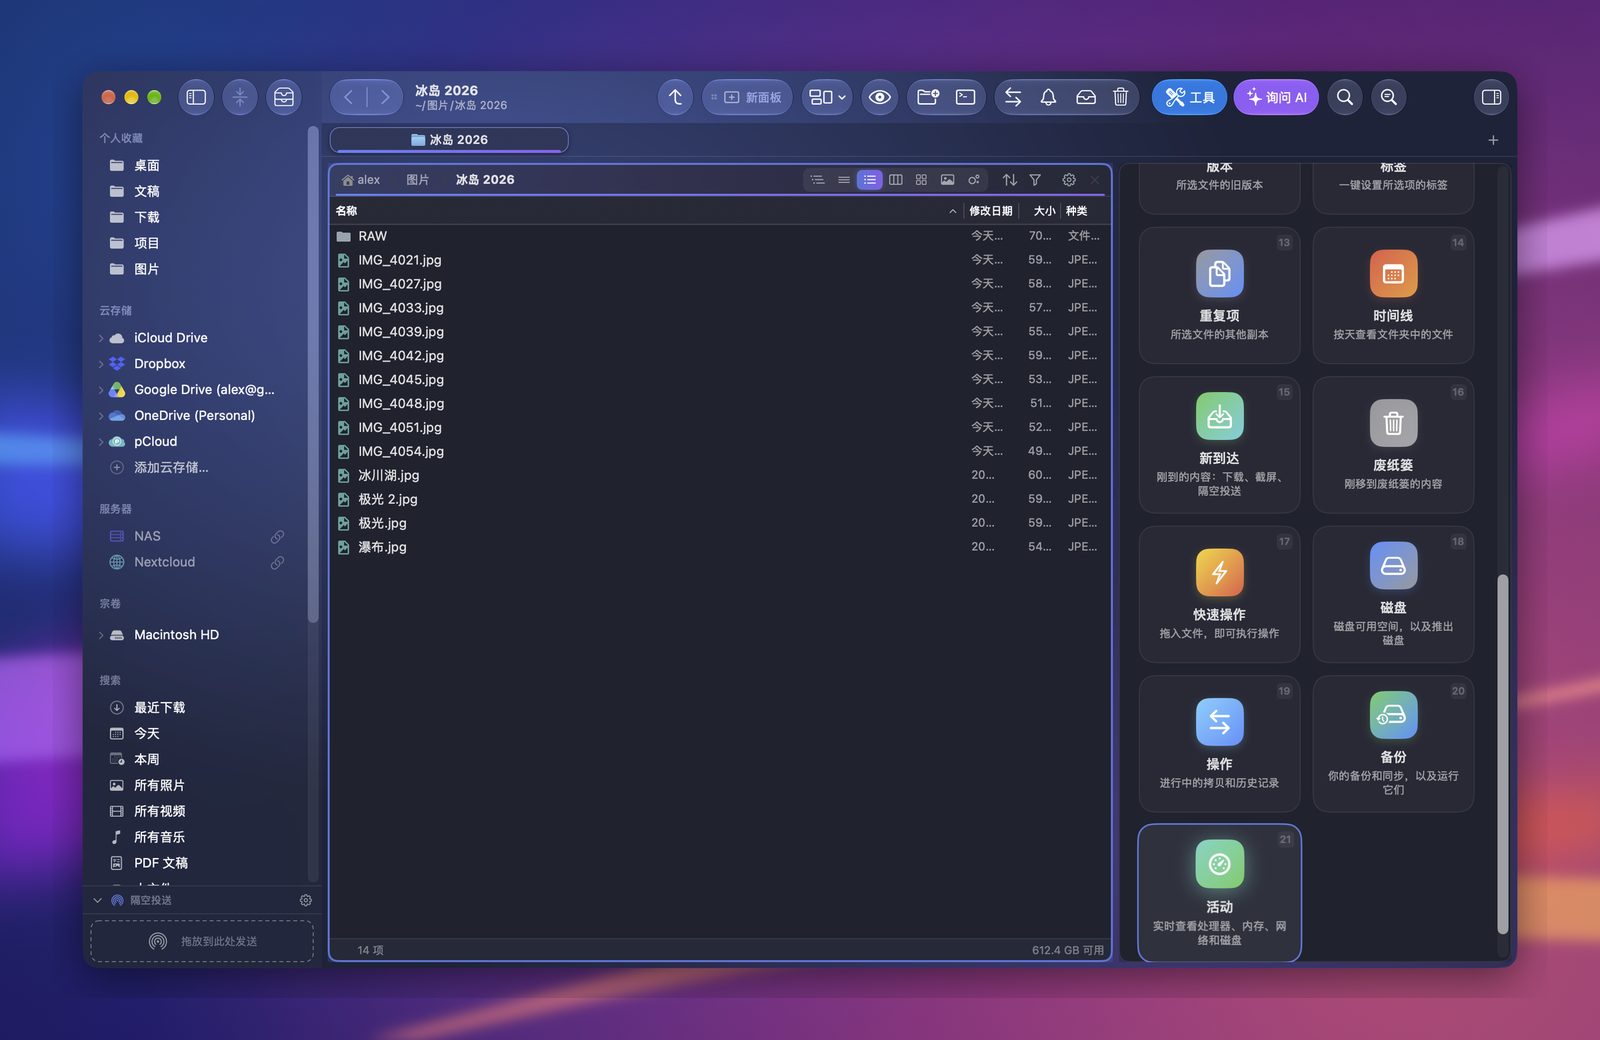Open the 重复项 duplicates tool tile

(x=1219, y=295)
